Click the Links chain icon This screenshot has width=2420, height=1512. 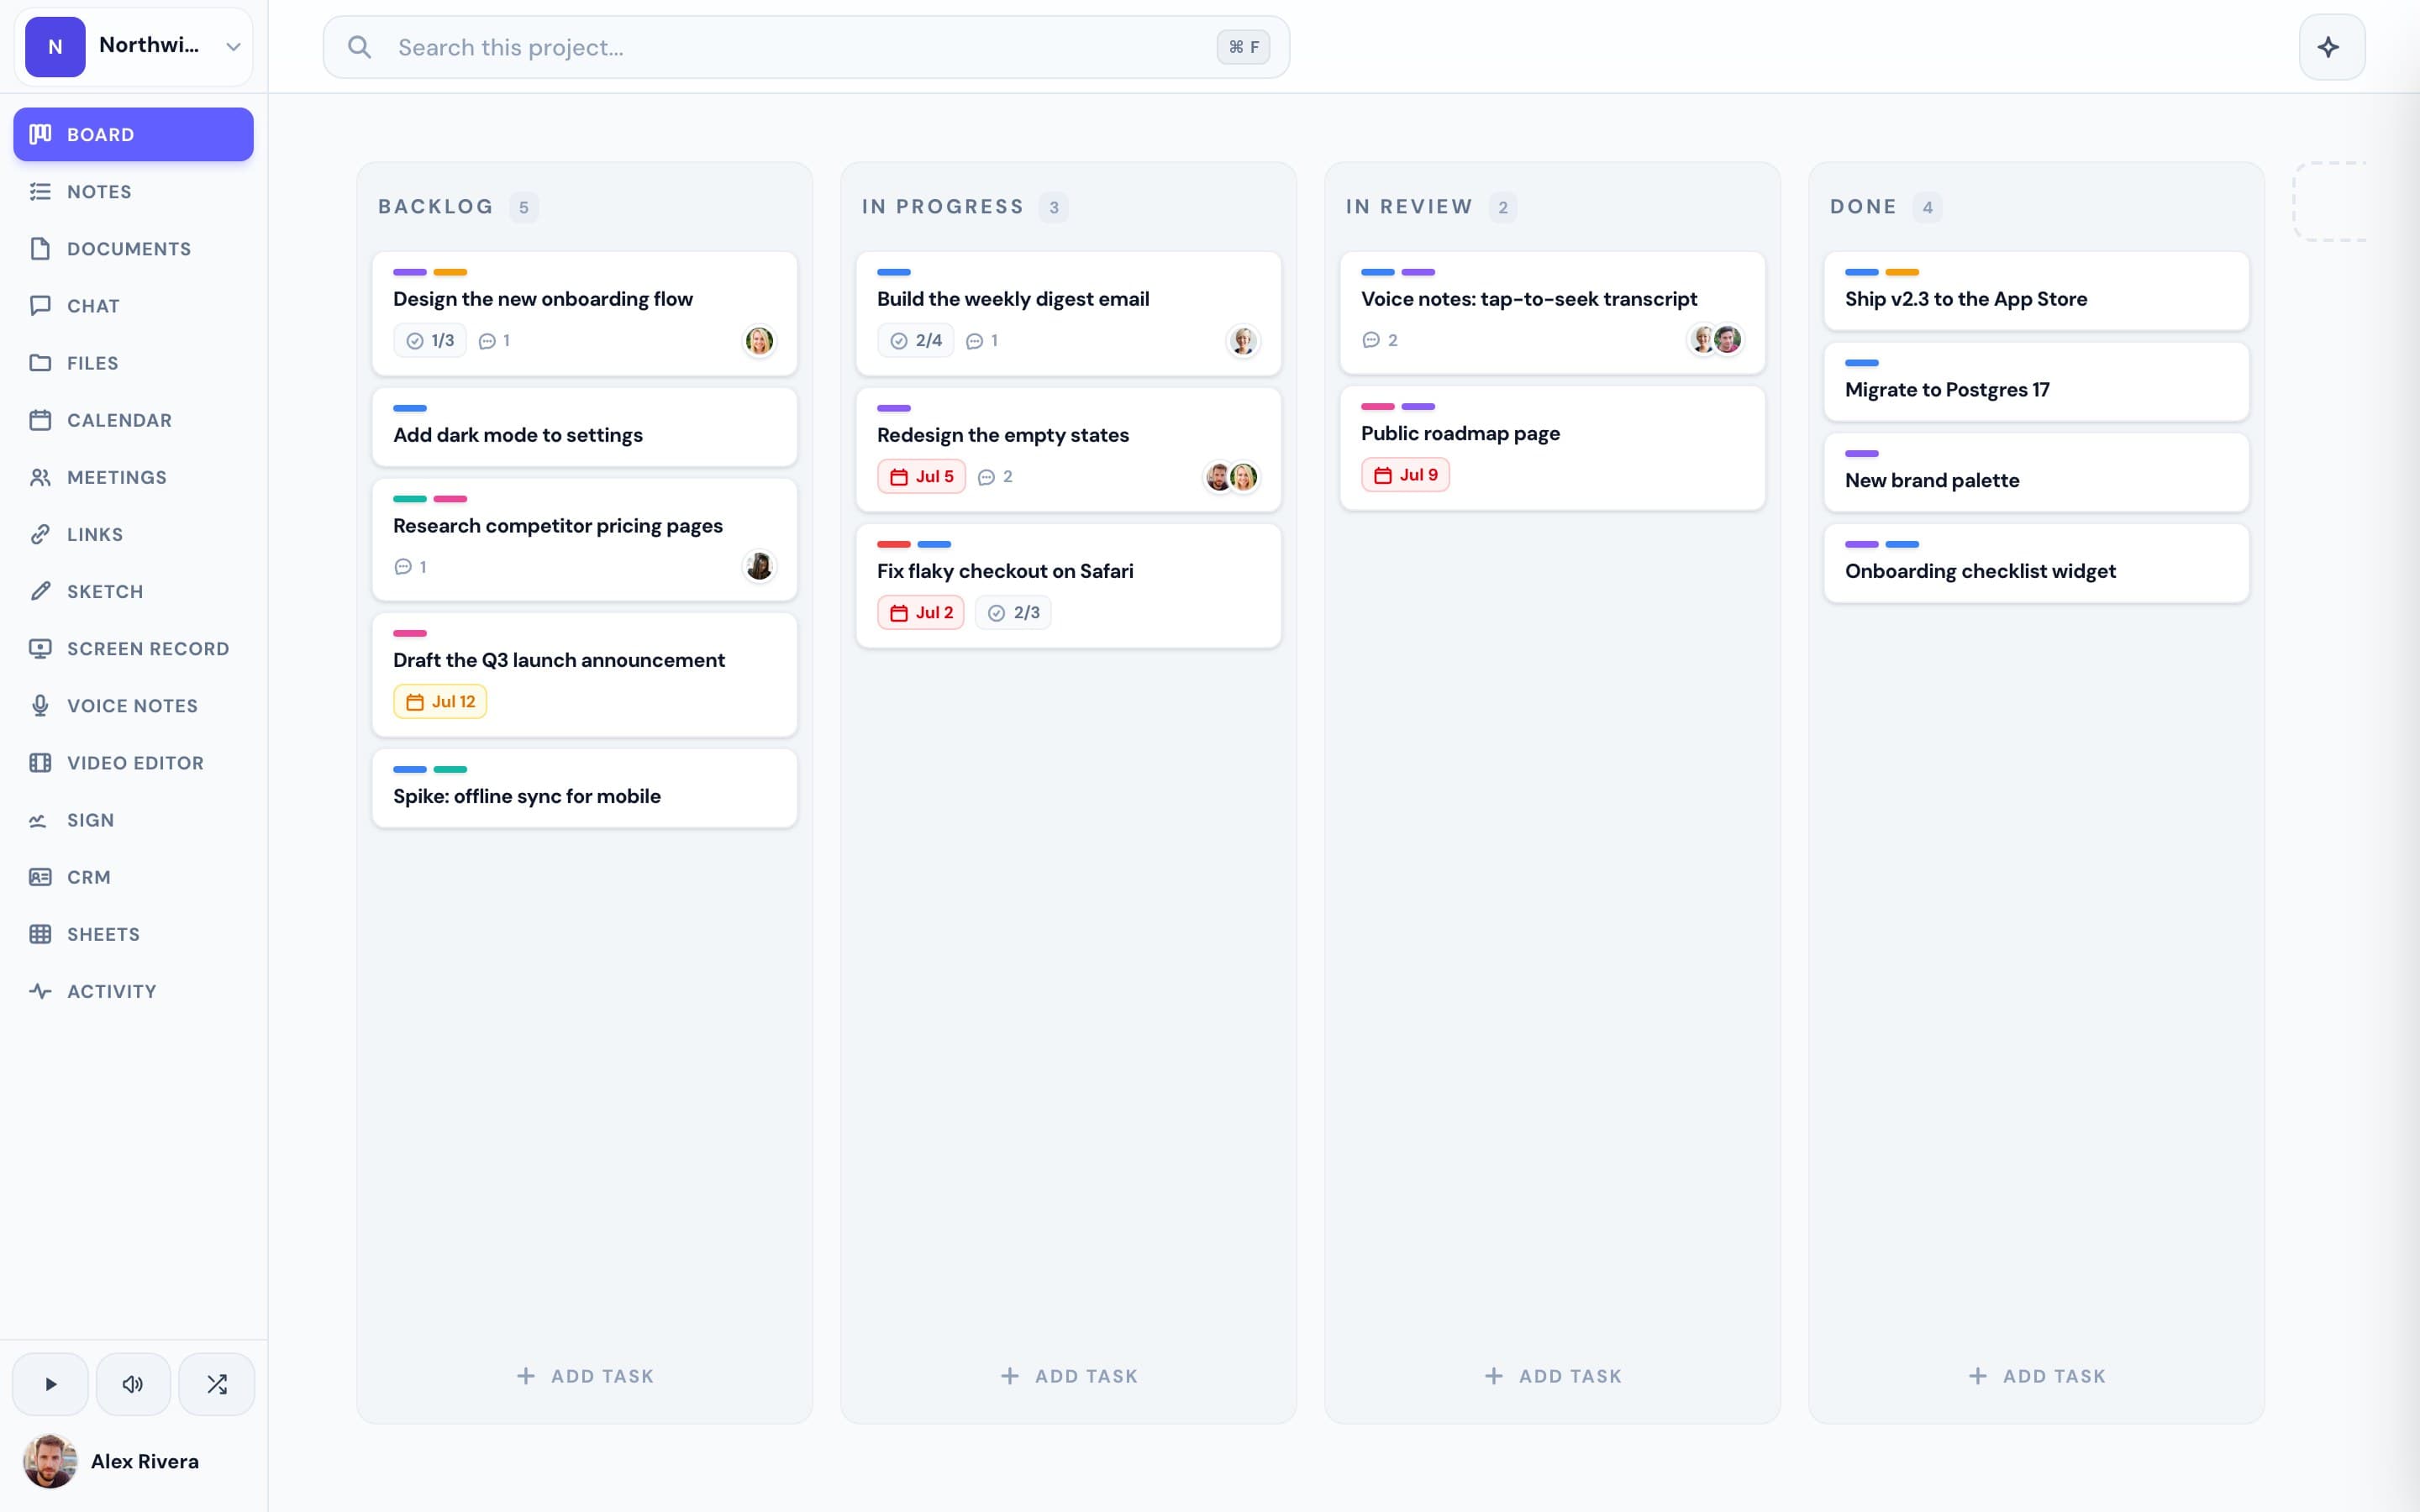pyautogui.click(x=40, y=534)
